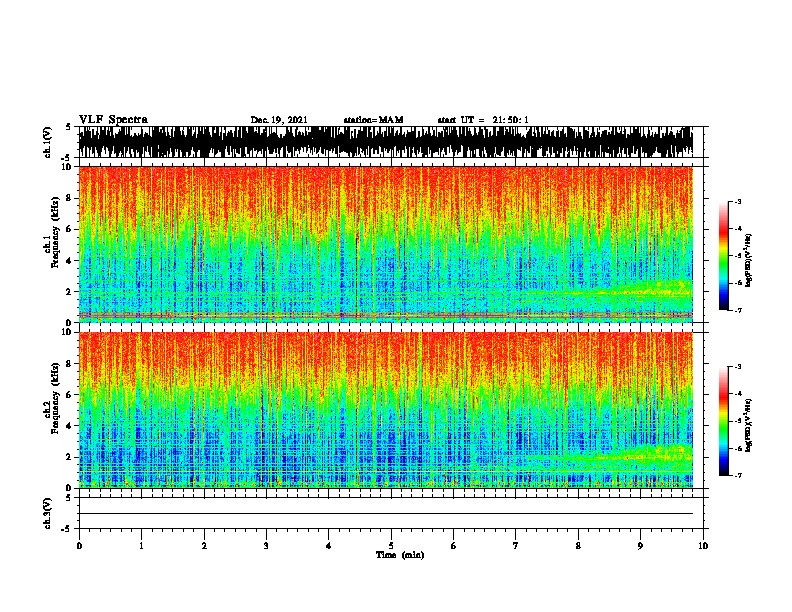
Task: Click tick label "1" on the Time axis
Action: pos(141,546)
